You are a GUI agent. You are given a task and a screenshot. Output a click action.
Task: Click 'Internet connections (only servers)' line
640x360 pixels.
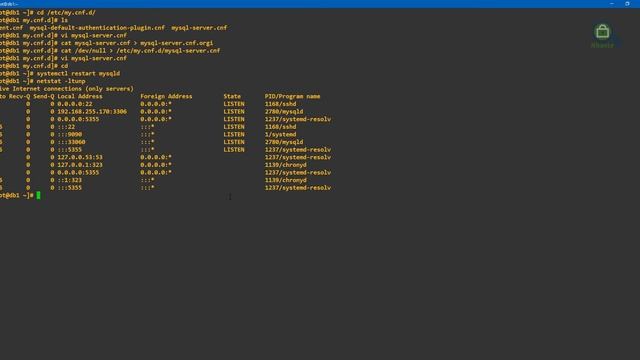(73, 89)
